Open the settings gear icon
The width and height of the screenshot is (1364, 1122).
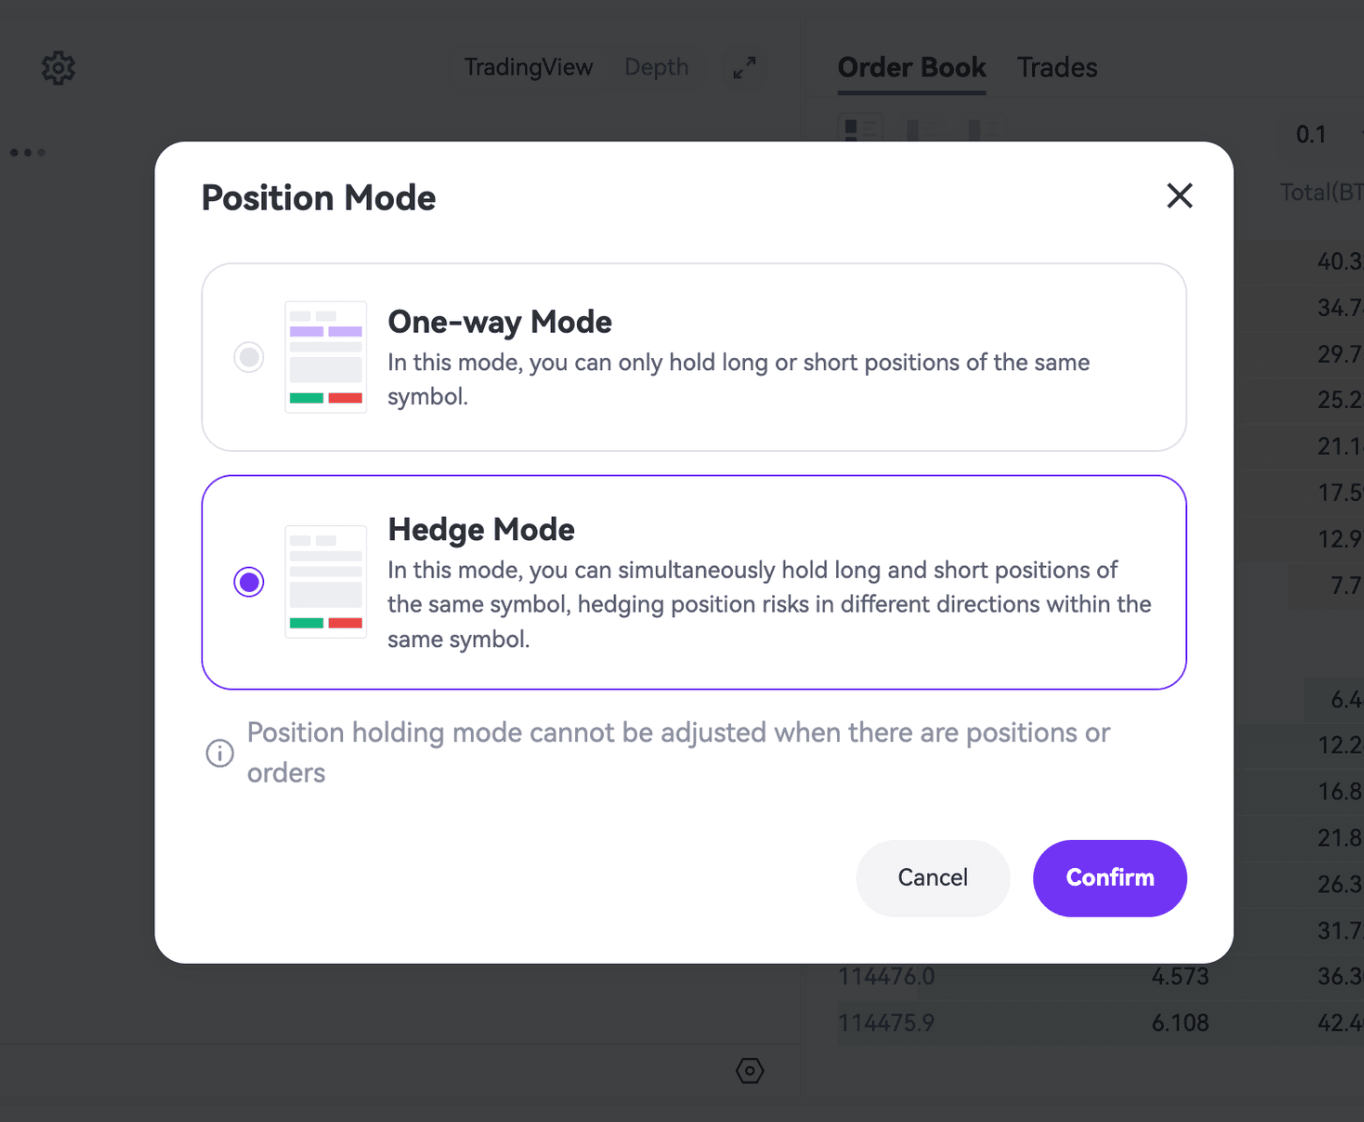click(x=58, y=68)
